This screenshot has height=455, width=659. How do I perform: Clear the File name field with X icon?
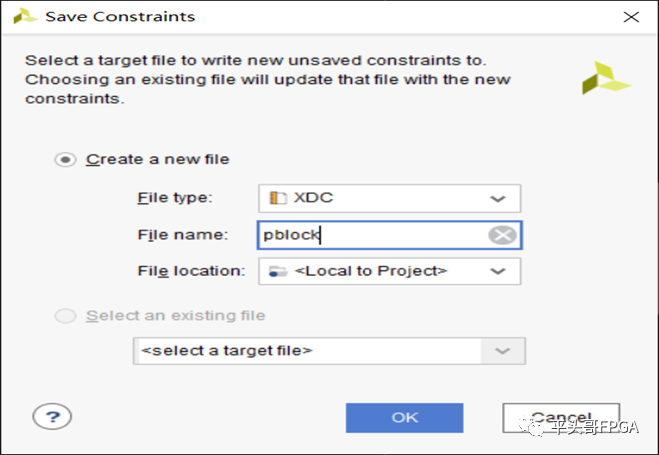coord(503,235)
